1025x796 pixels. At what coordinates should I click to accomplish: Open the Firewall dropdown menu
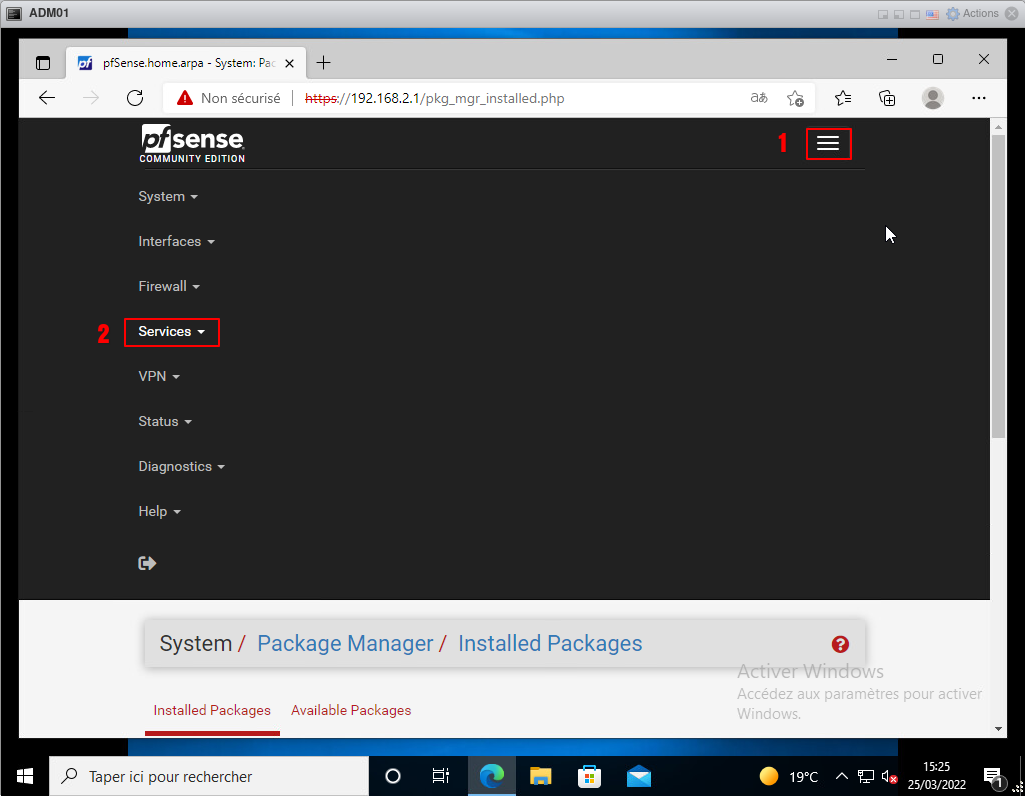coord(168,287)
